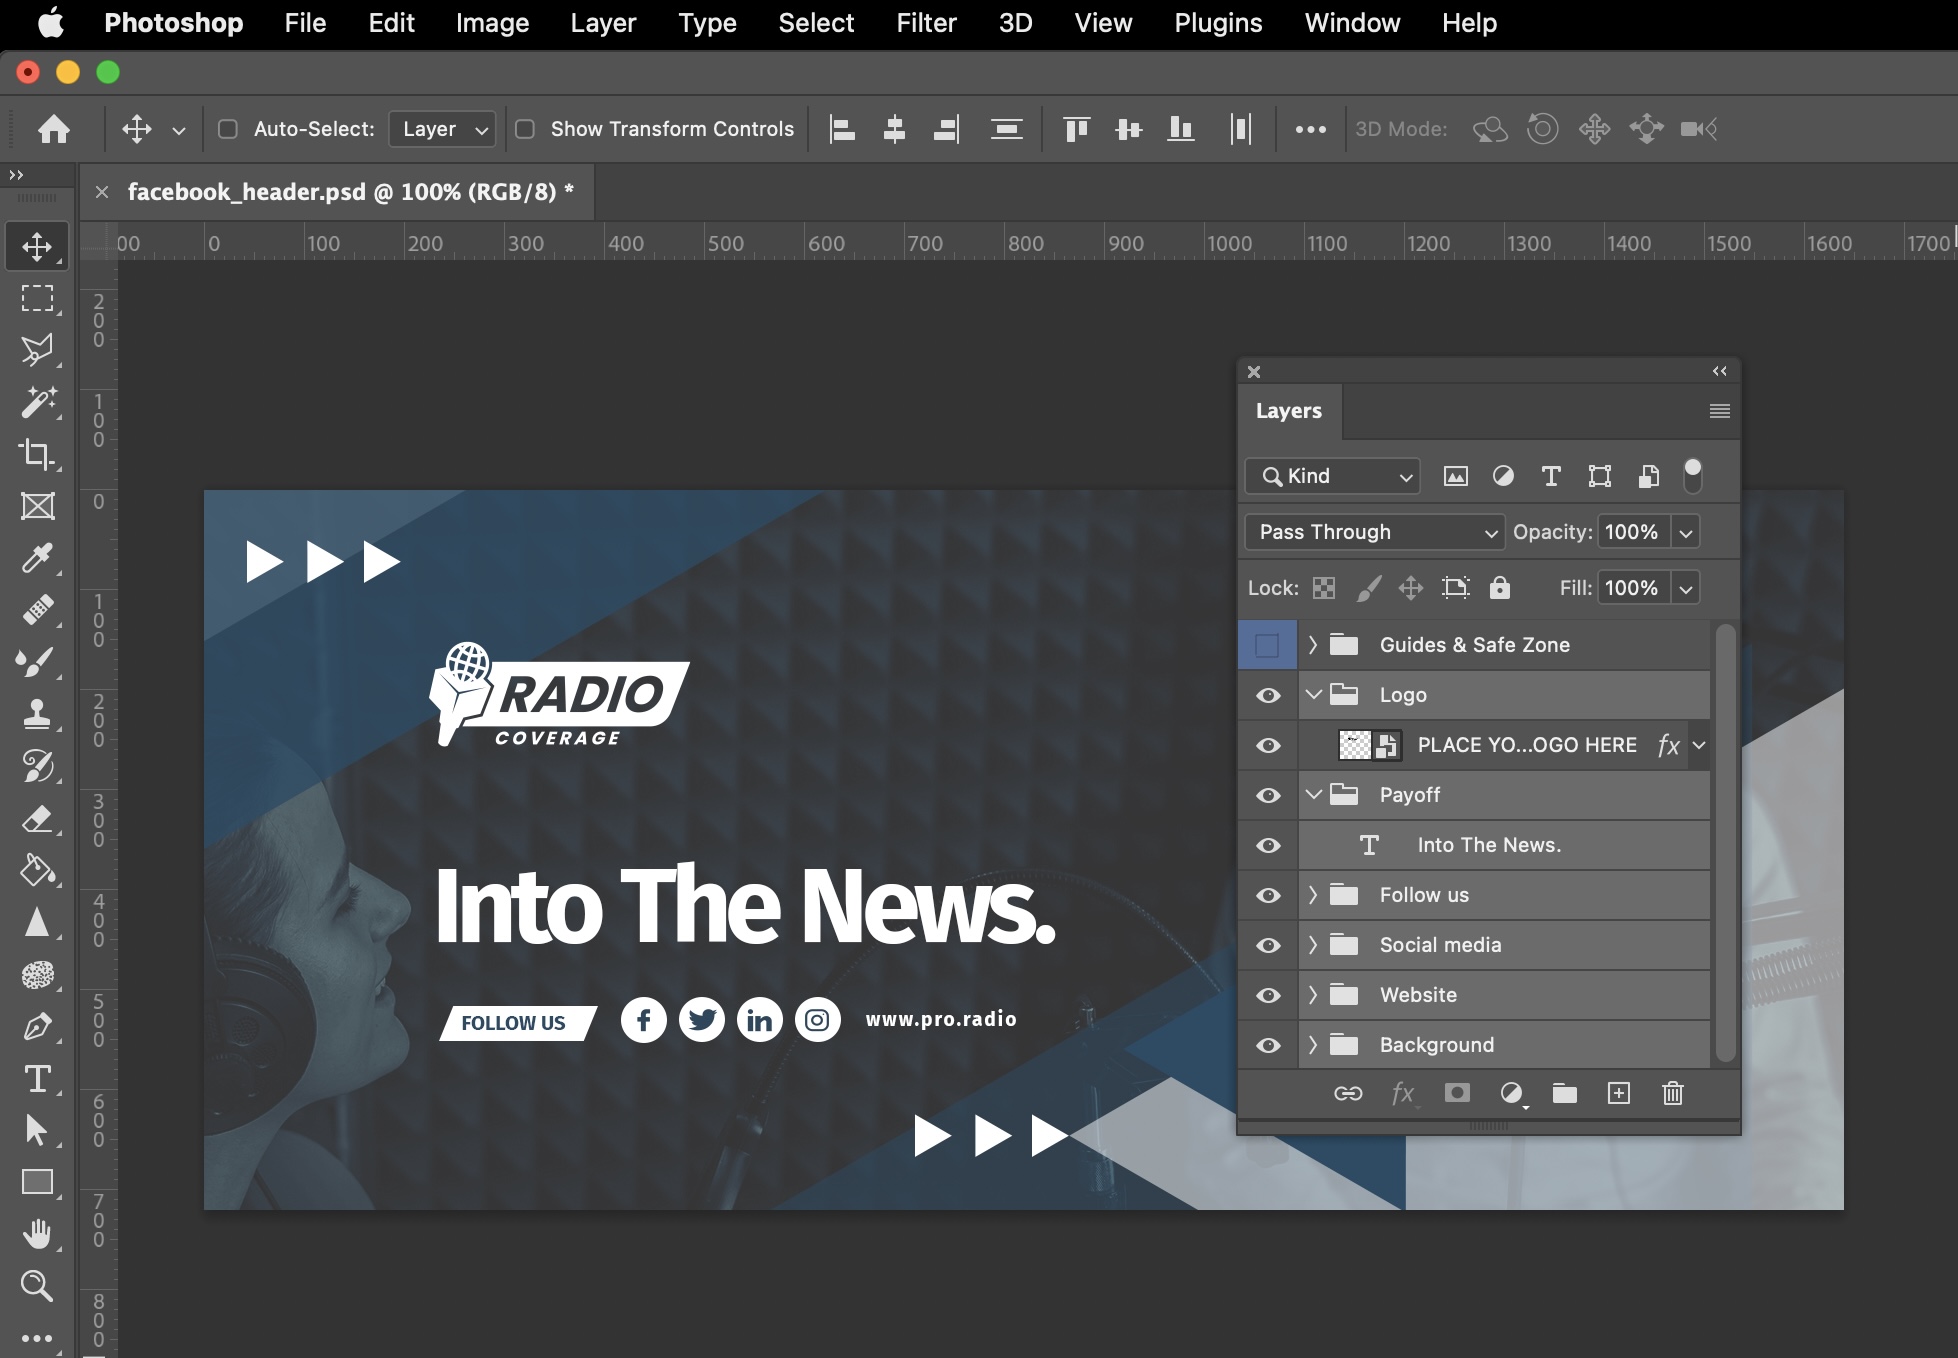Select the Horizontal Type tool
This screenshot has height=1358, width=1958.
tap(37, 1079)
